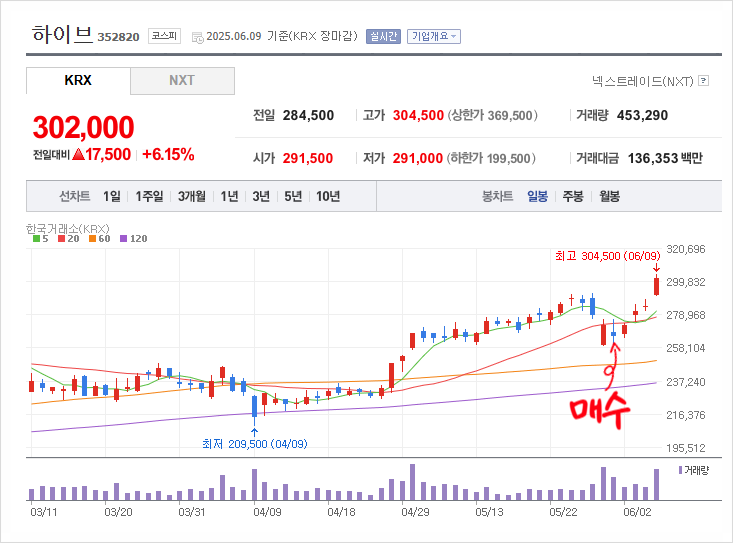Click the 저가 value 291,000
Viewport: 733px width, 543px height.
pyautogui.click(x=417, y=158)
